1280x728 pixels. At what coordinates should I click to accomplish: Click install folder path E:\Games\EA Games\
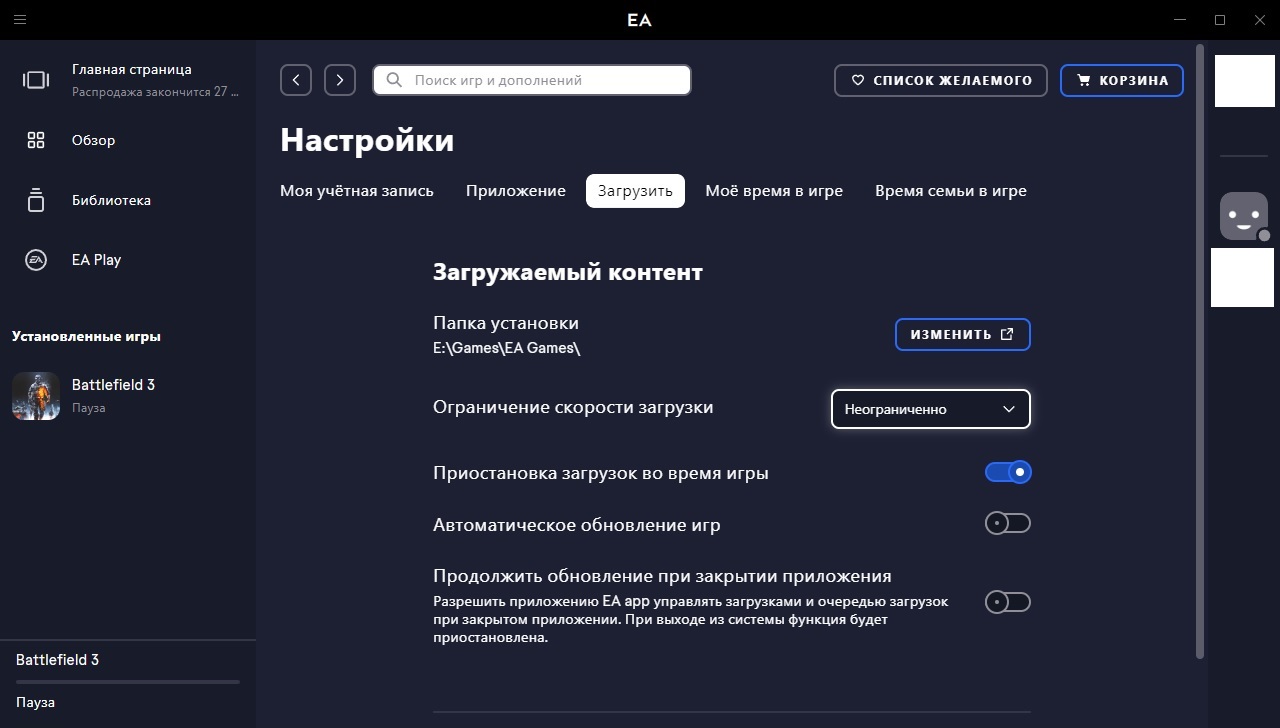coord(506,348)
